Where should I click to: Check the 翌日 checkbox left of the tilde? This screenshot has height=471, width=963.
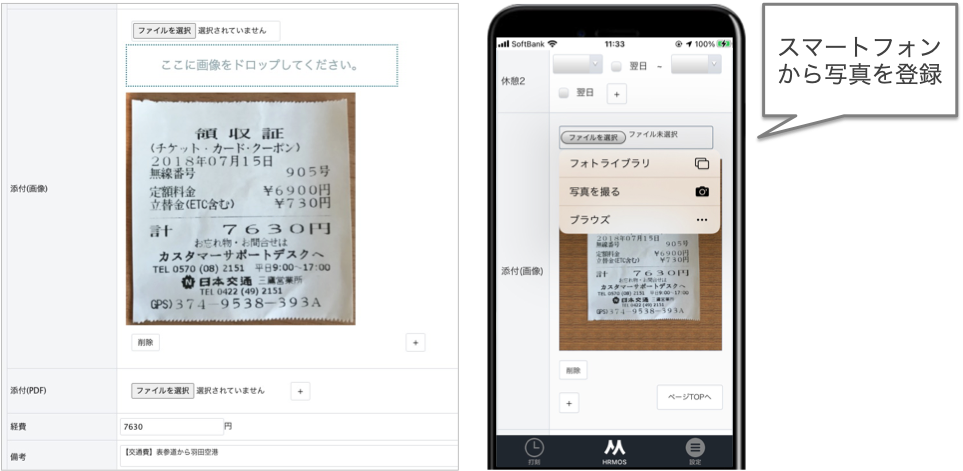(x=616, y=65)
